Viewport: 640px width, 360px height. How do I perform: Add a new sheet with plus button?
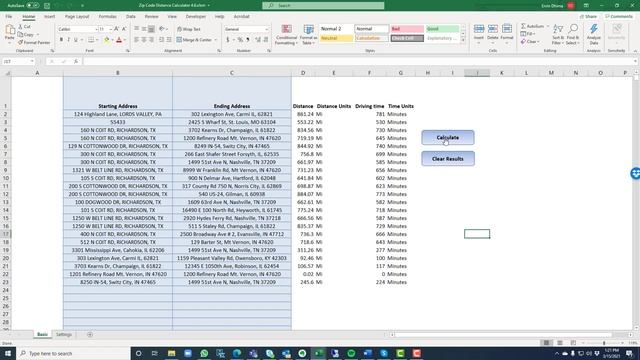coord(90,335)
